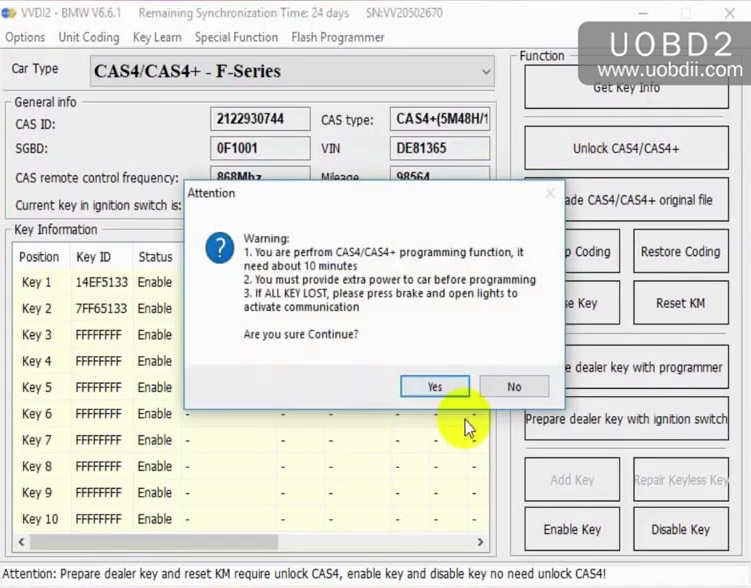751x588 pixels.
Task: Click the VIN field DE81365
Action: point(440,148)
